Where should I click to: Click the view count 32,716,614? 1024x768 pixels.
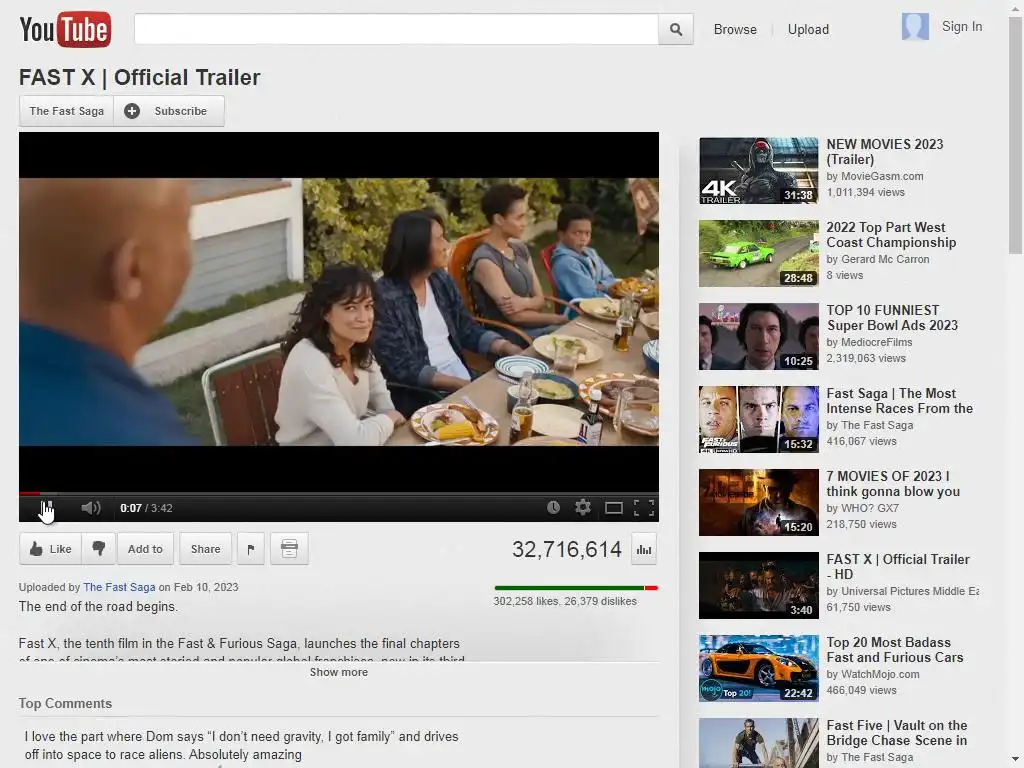(x=566, y=549)
